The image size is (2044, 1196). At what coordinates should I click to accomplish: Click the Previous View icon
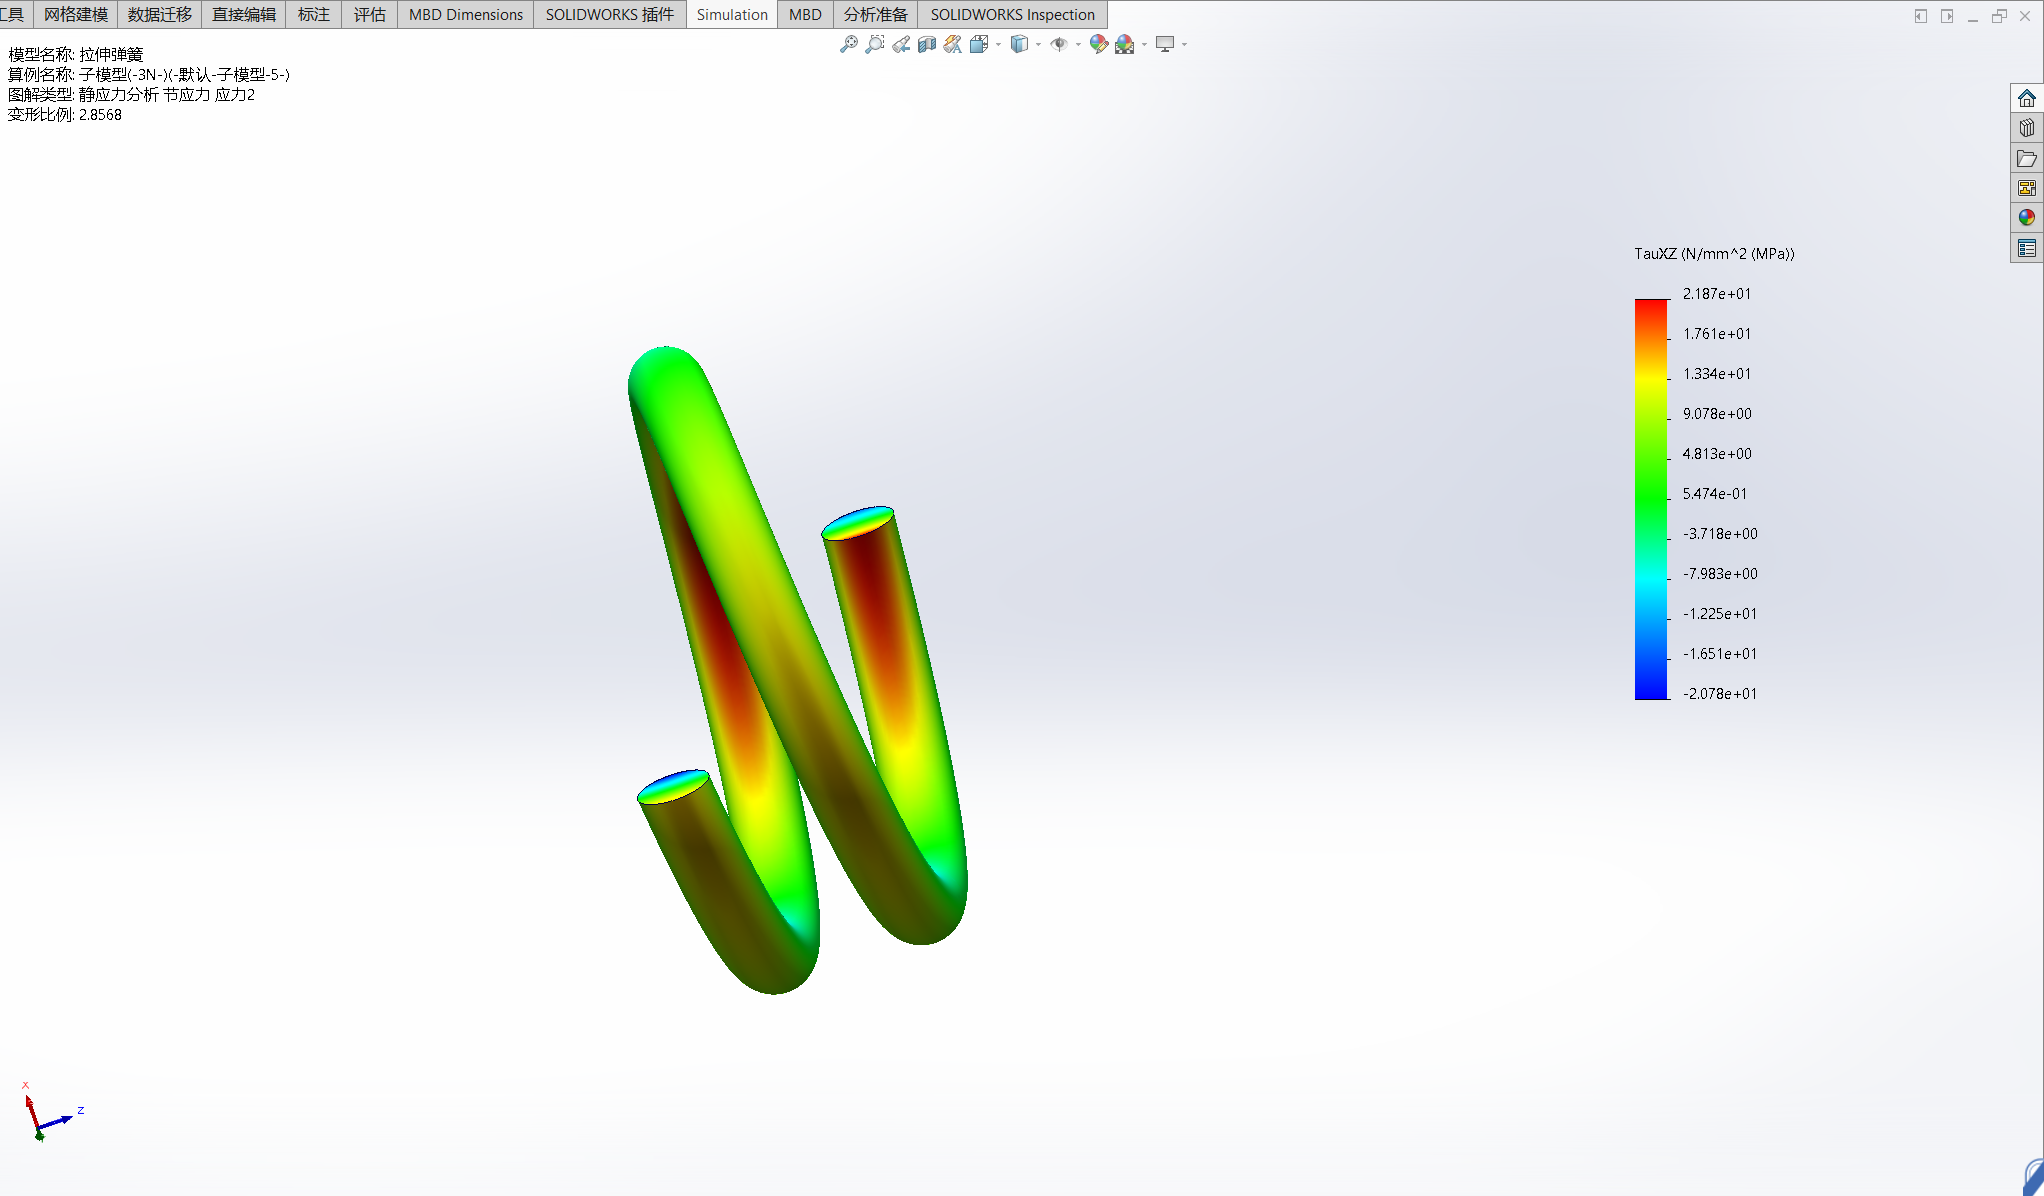click(x=901, y=44)
